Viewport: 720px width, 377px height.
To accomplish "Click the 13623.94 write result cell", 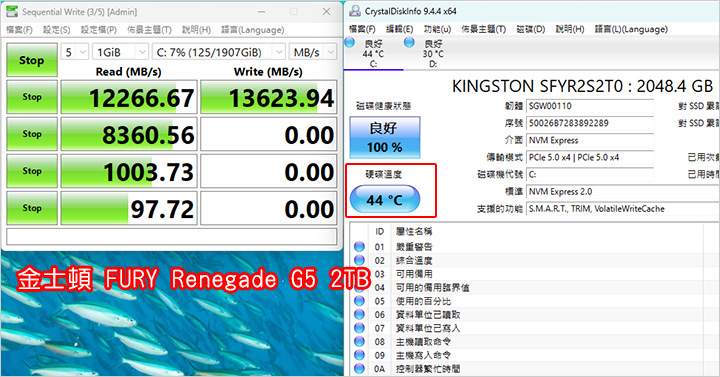I will click(269, 97).
